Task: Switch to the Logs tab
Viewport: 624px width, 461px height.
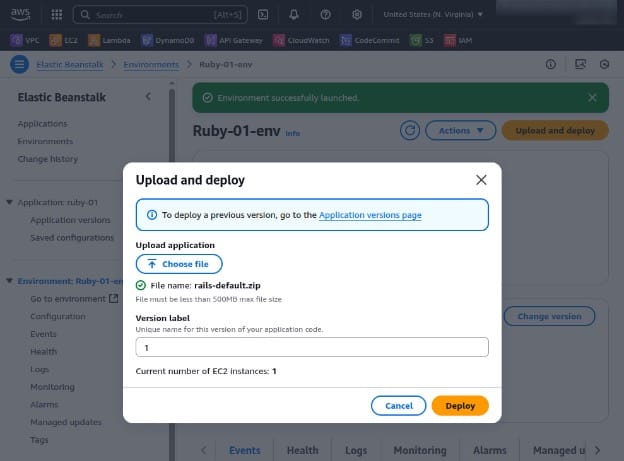Action: click(356, 450)
